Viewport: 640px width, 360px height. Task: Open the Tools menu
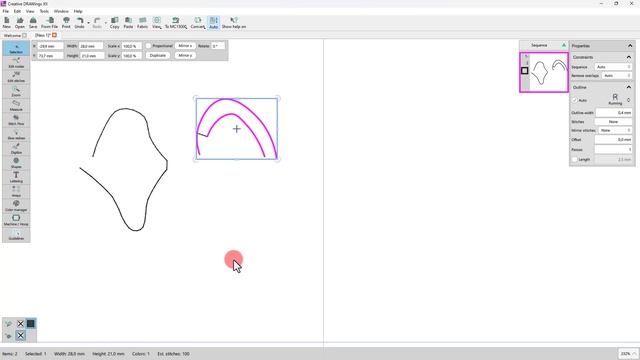(44, 11)
